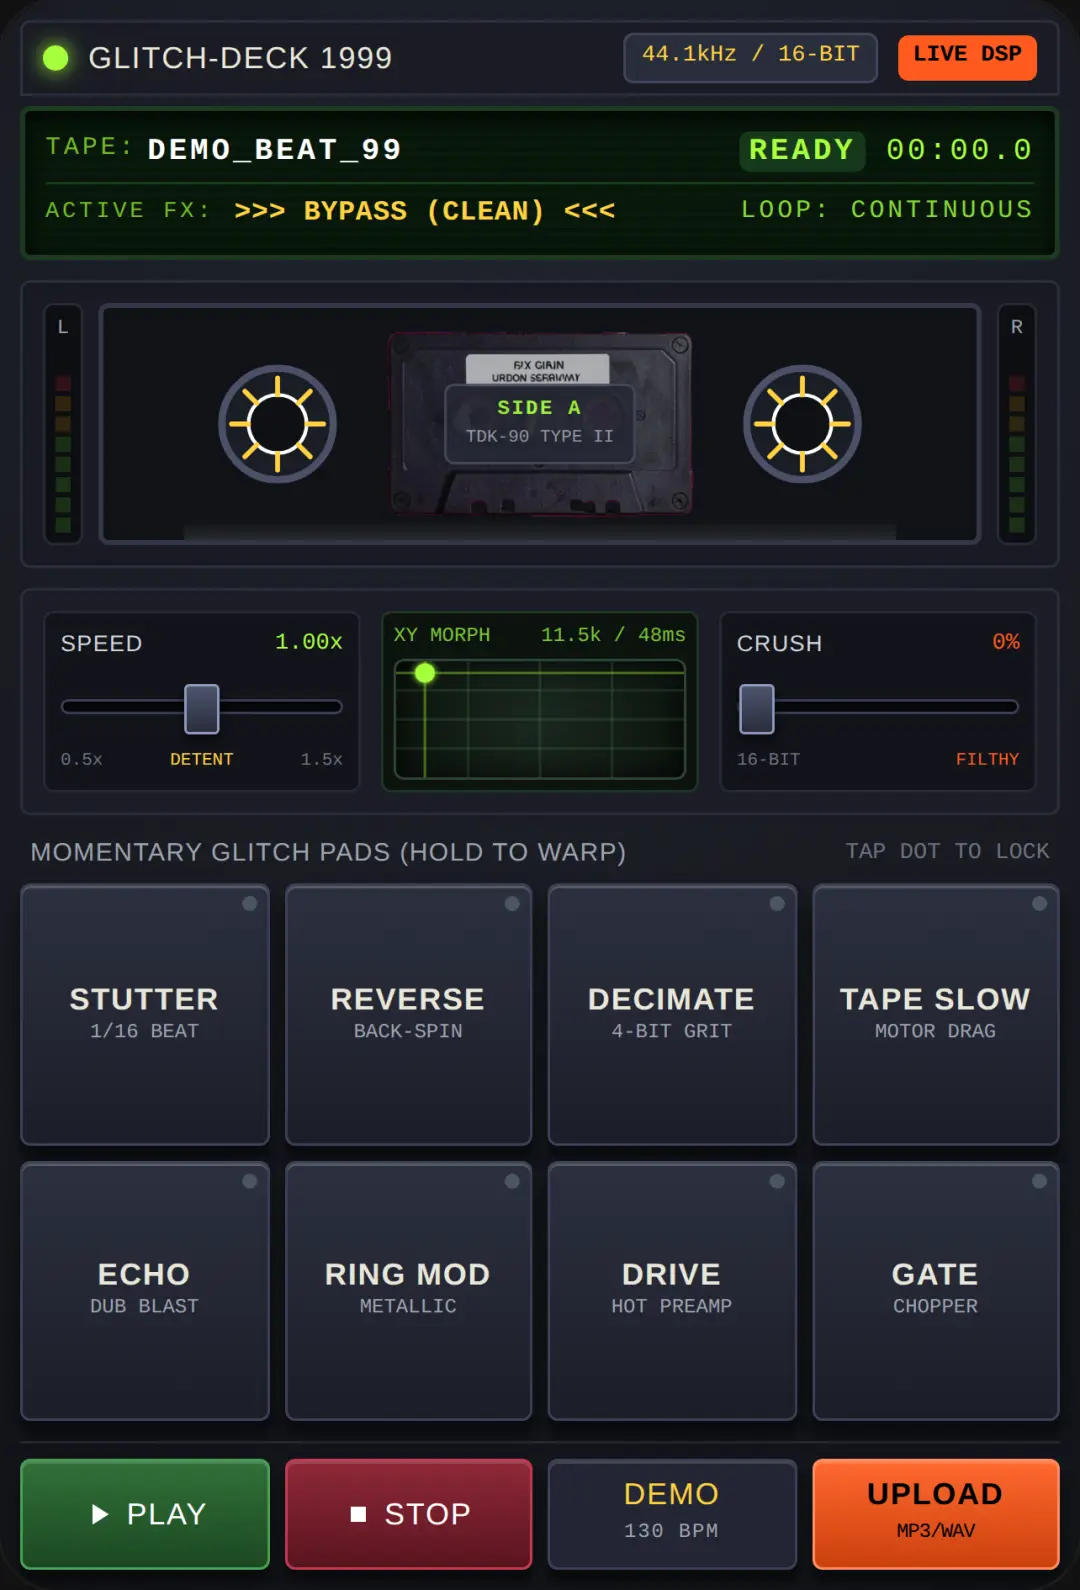Toggle the lock dot on RING MOD pad
The width and height of the screenshot is (1080, 1590).
pyautogui.click(x=512, y=1181)
